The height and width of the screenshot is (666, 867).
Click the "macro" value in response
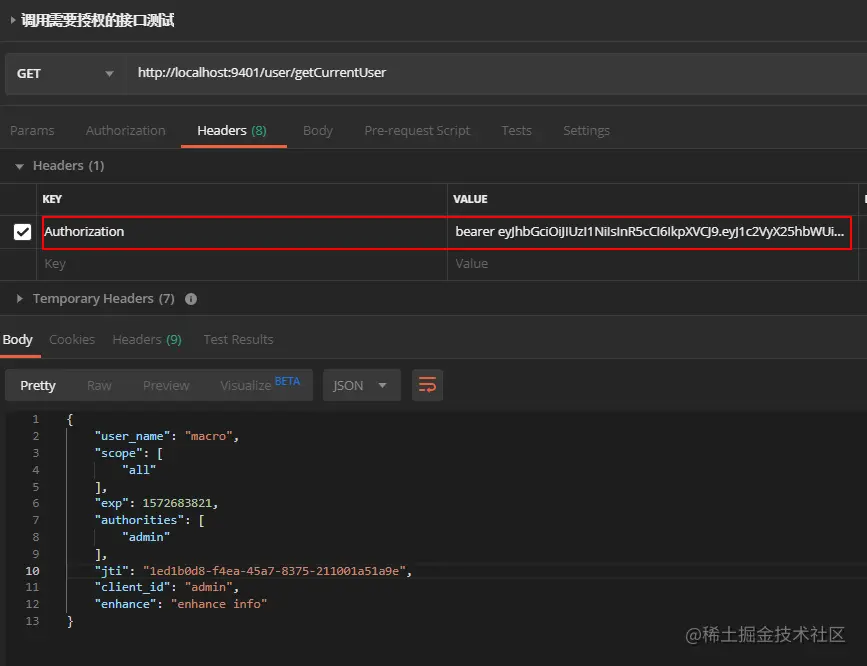point(208,436)
